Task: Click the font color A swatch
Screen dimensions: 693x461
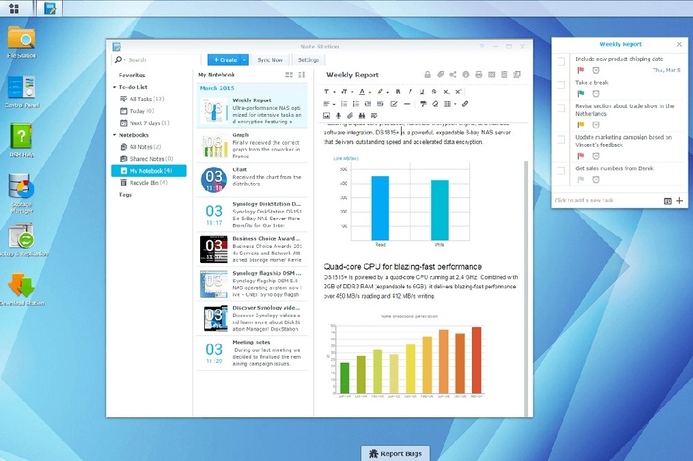Action: click(362, 91)
